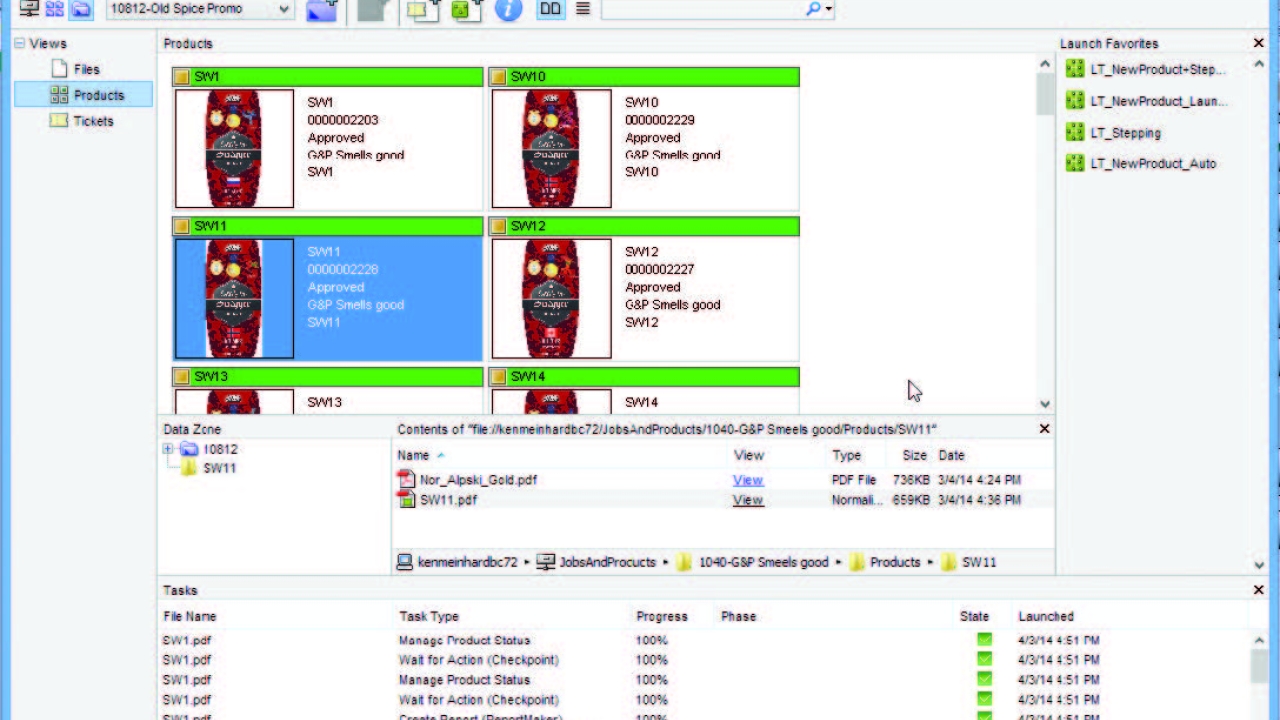Click product number 0000002229 in the SW10 card
The height and width of the screenshot is (720, 1280).
pyautogui.click(x=660, y=120)
